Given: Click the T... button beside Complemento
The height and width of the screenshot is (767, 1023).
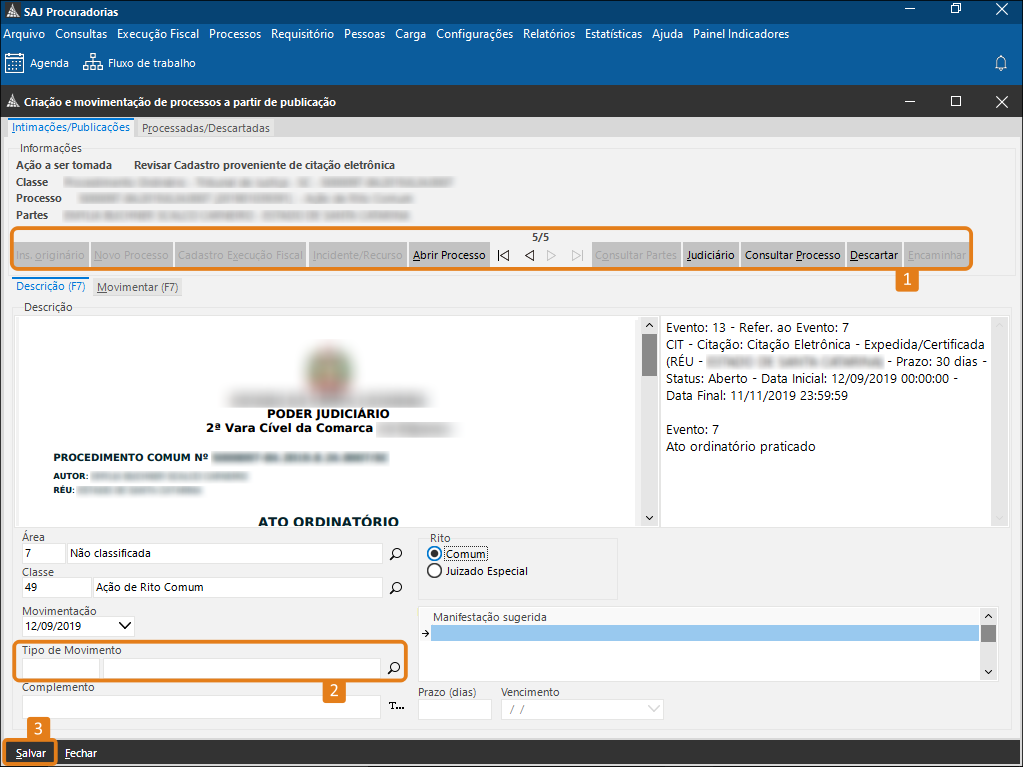Looking at the screenshot, I should (396, 706).
